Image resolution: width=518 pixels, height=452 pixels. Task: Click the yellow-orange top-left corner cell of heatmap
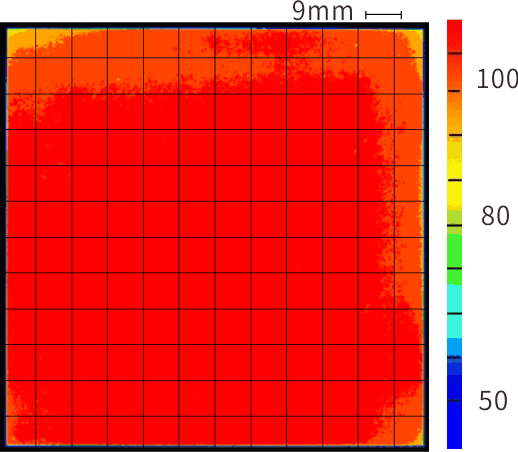[x=21, y=43]
